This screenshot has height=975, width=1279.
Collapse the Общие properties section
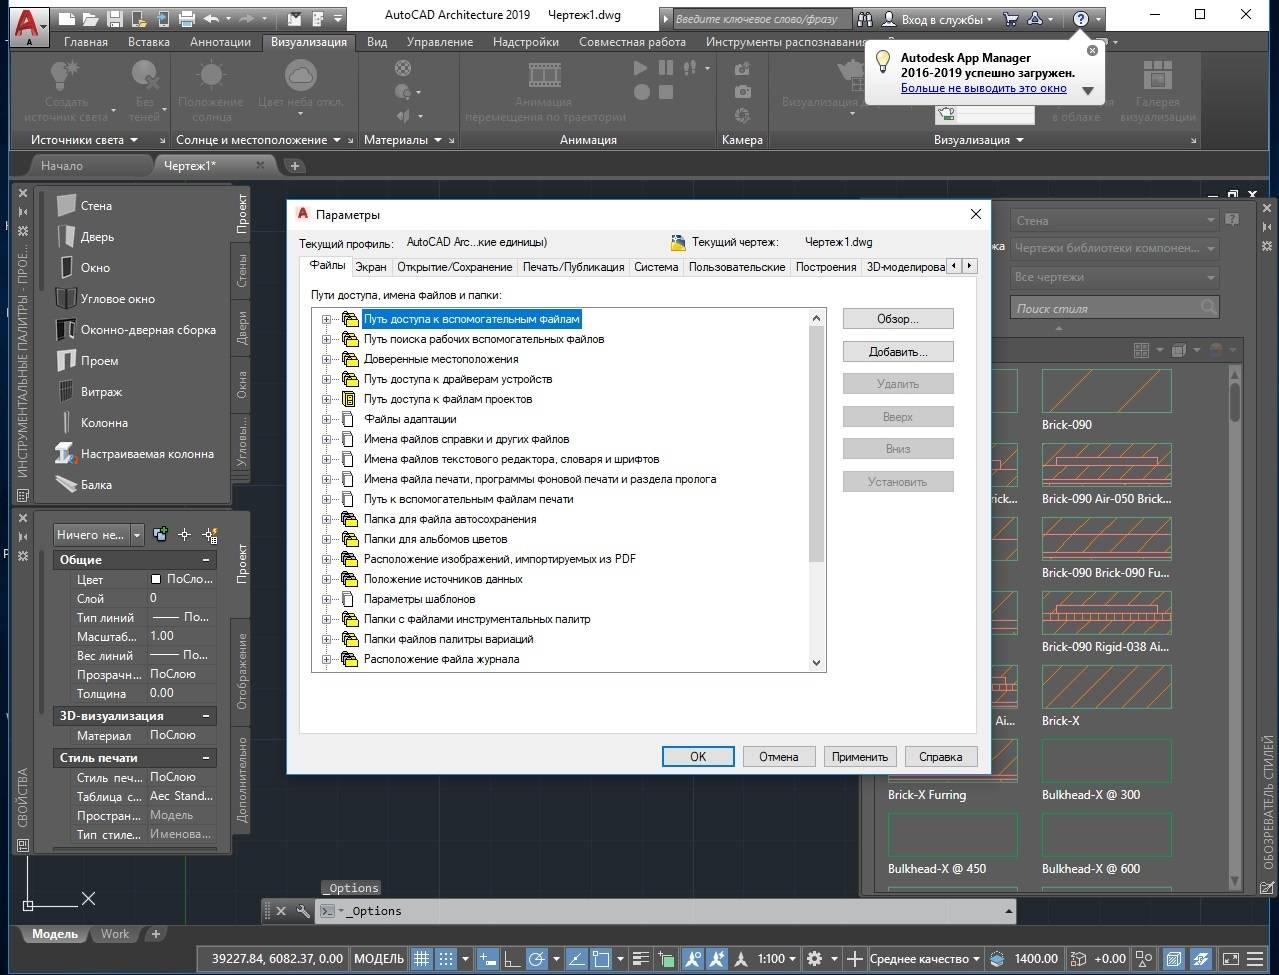[x=206, y=560]
